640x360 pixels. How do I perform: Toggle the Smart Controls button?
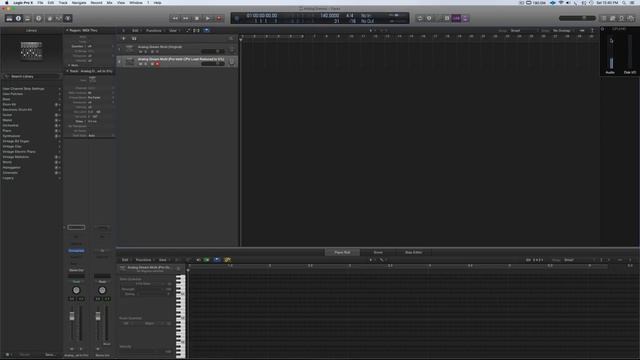[x=50, y=18]
